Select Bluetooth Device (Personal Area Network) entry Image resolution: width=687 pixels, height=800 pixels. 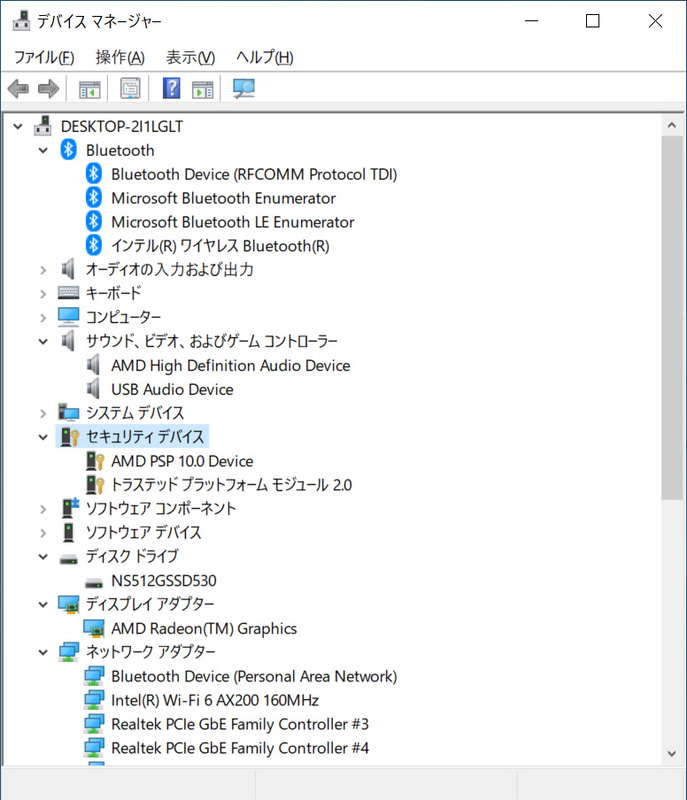click(254, 676)
